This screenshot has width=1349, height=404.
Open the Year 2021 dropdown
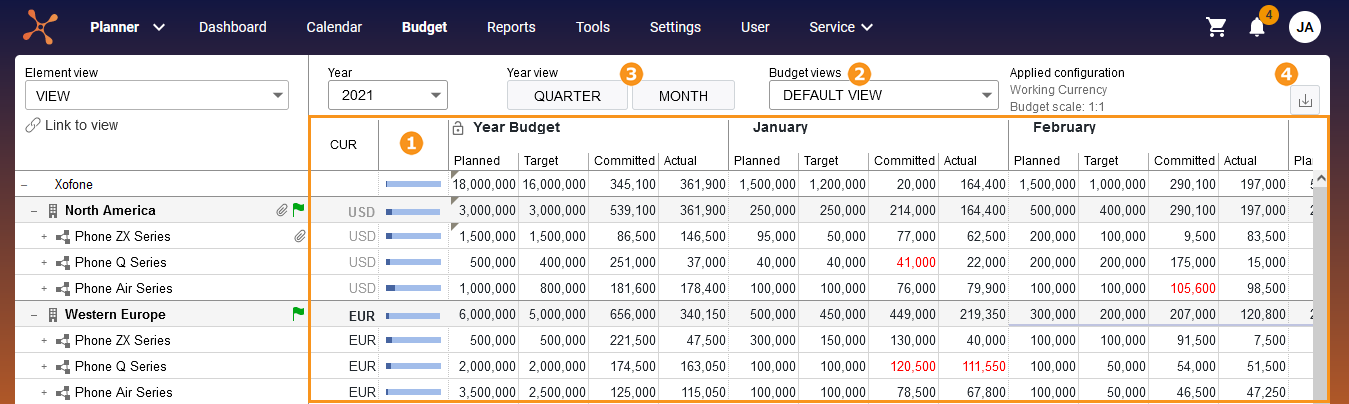[388, 95]
